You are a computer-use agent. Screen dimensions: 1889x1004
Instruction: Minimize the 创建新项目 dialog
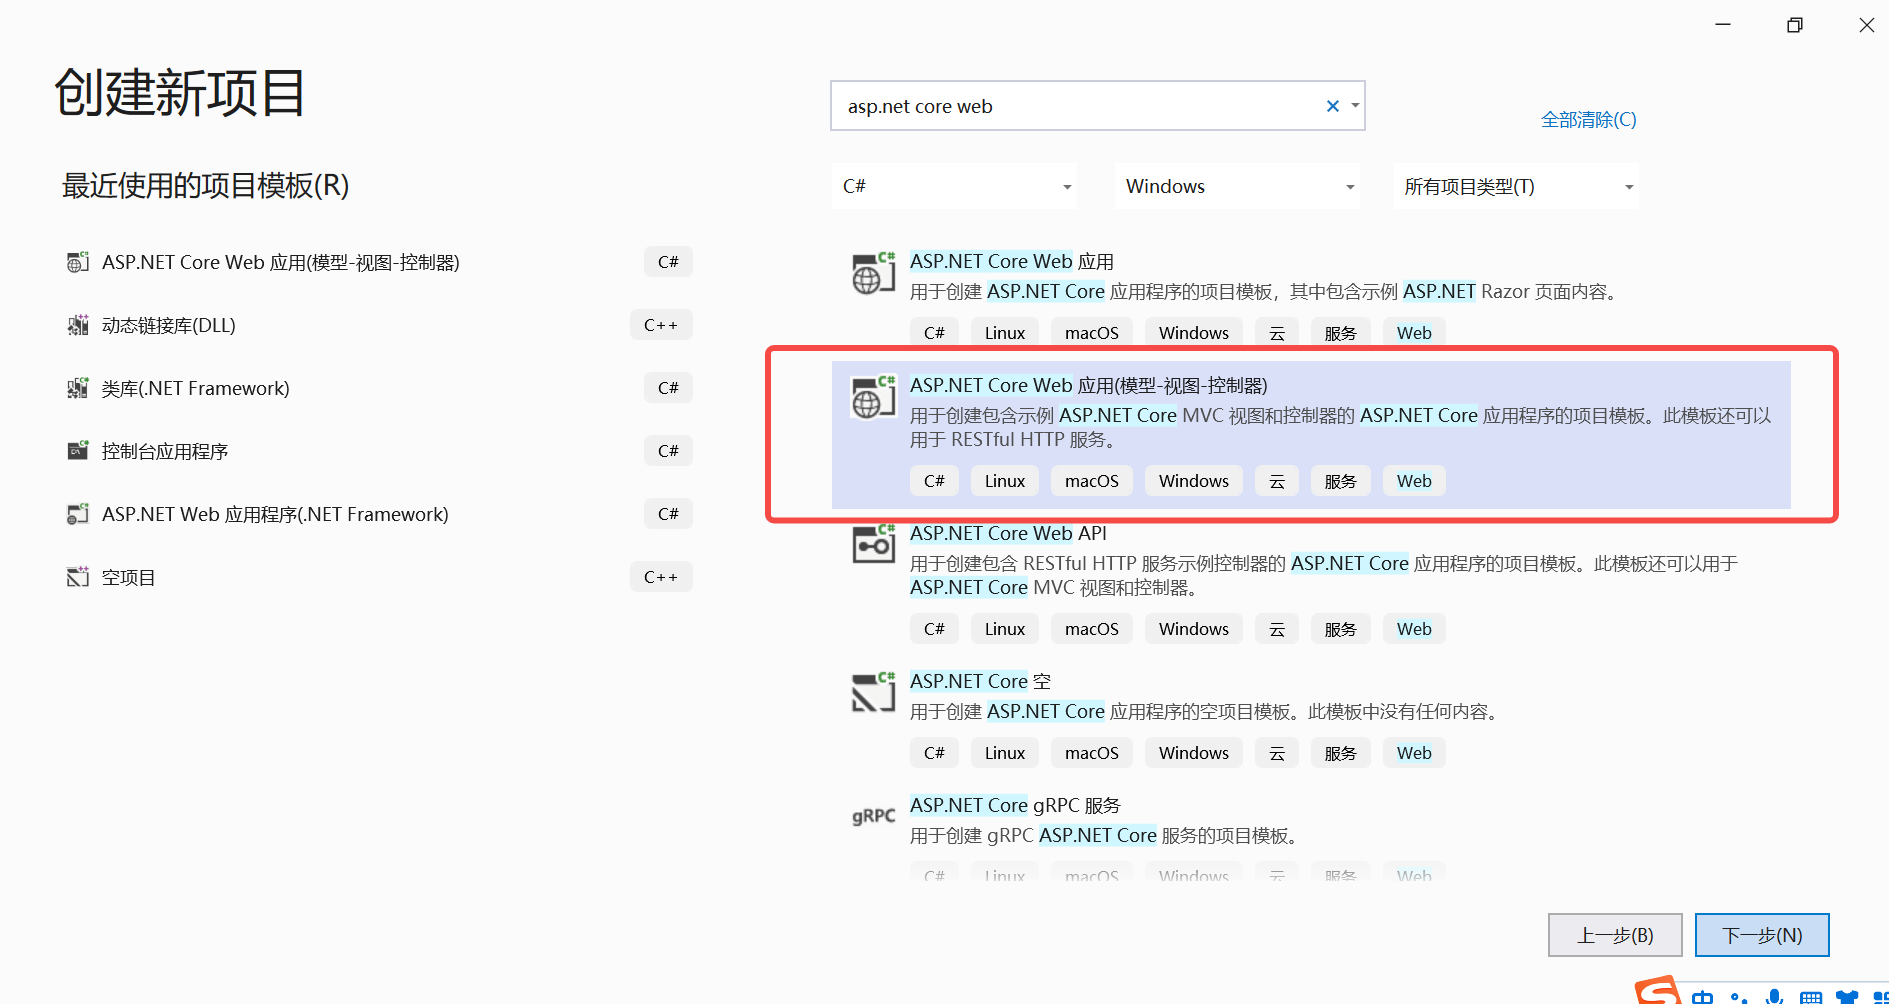pyautogui.click(x=1723, y=25)
